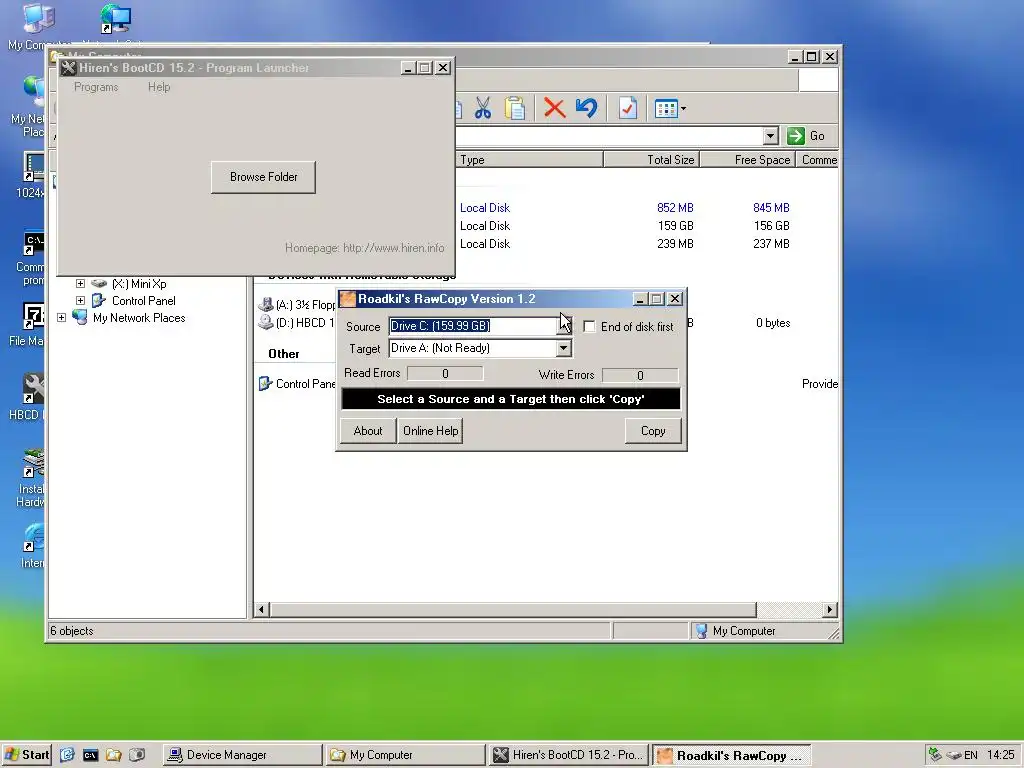
Task: Expand the Control Panel tree node
Action: point(80,300)
